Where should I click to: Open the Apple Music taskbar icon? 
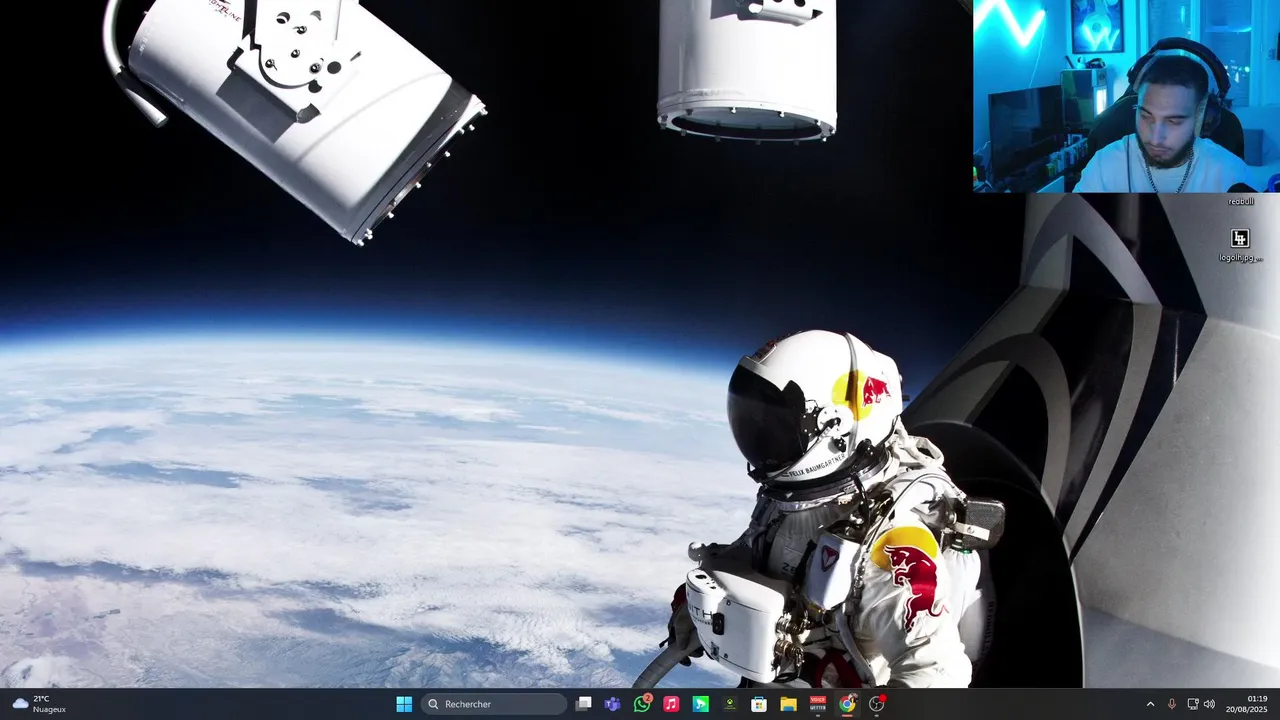[671, 704]
